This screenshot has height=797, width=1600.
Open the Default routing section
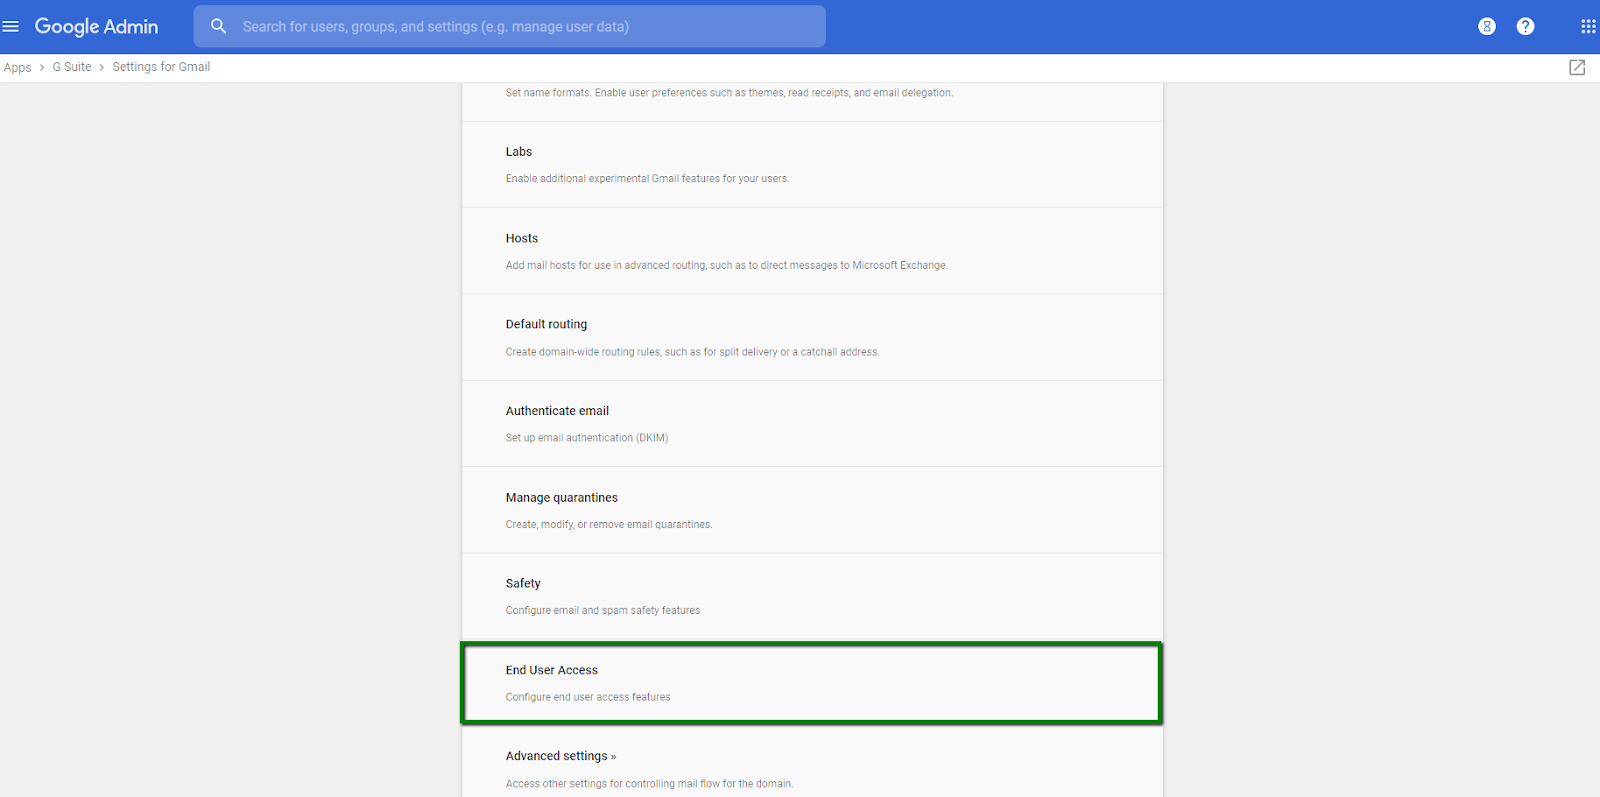coord(812,337)
